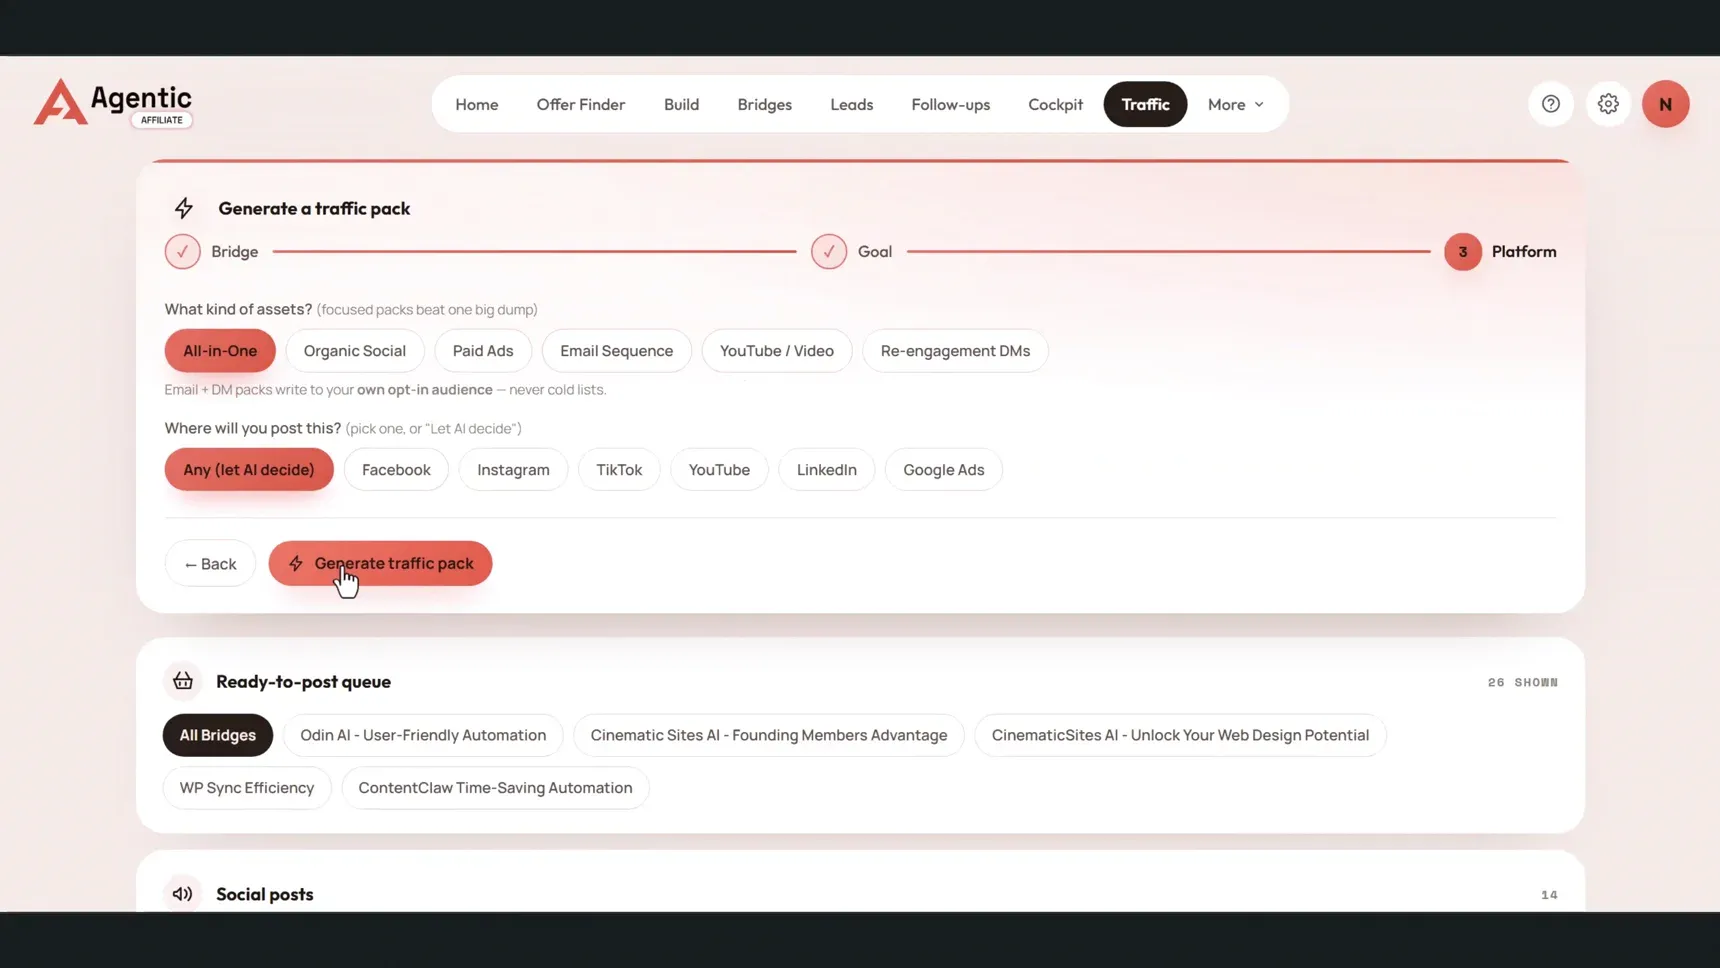Click the Platform step label

(1524, 252)
